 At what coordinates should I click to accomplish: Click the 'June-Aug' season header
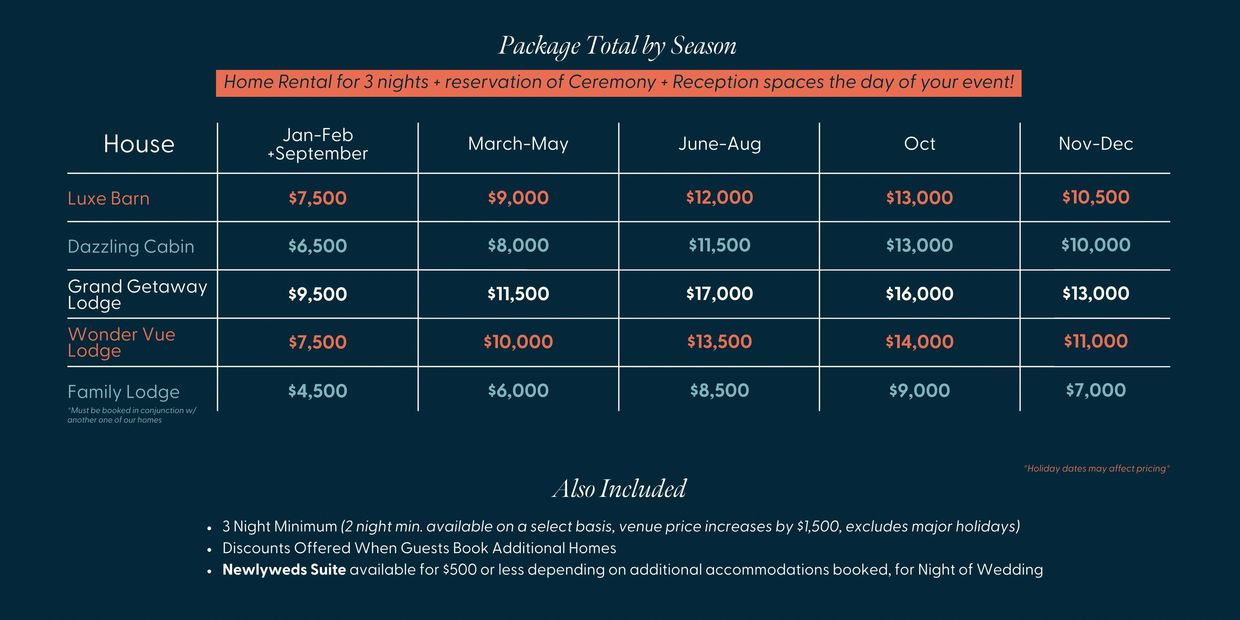pos(719,144)
